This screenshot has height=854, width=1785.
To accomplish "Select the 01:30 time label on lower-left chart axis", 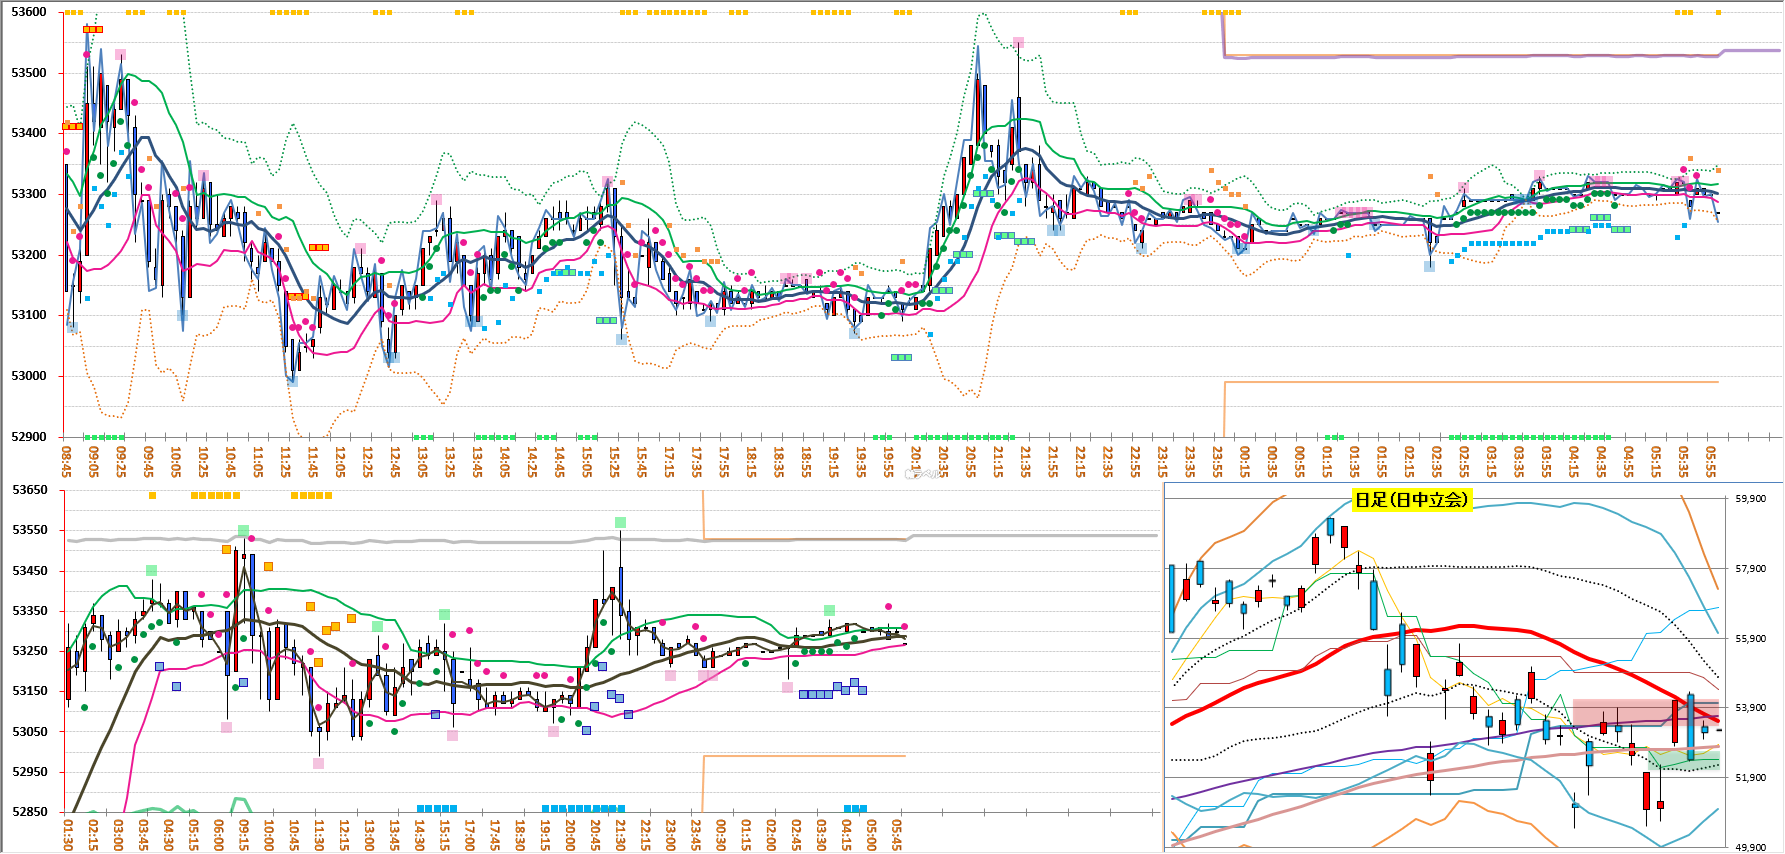I will point(68,834).
